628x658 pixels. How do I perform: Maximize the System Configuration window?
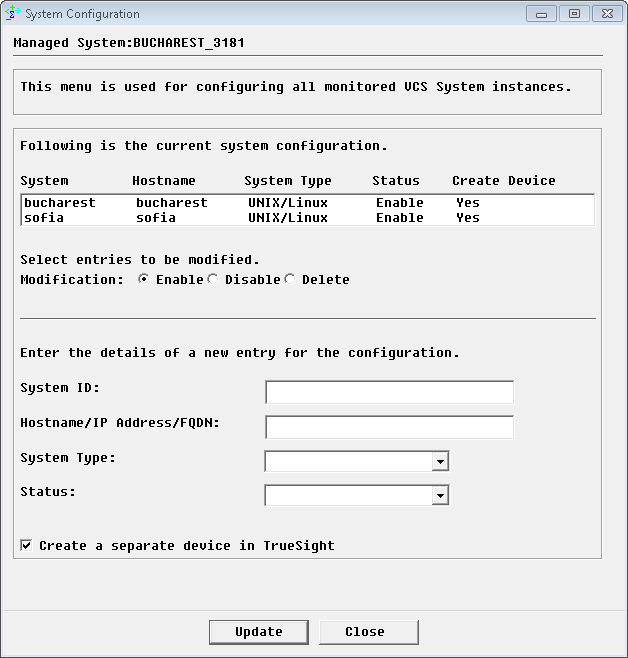point(574,14)
